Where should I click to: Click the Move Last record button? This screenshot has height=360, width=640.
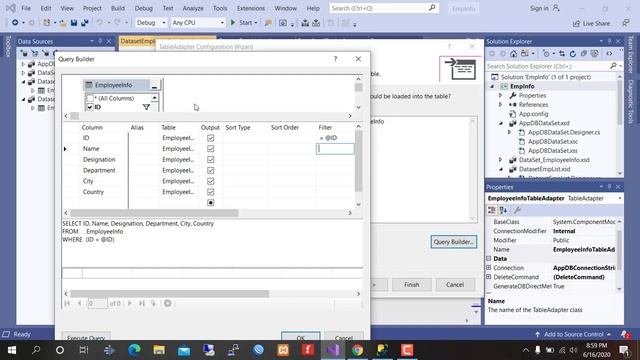point(142,303)
